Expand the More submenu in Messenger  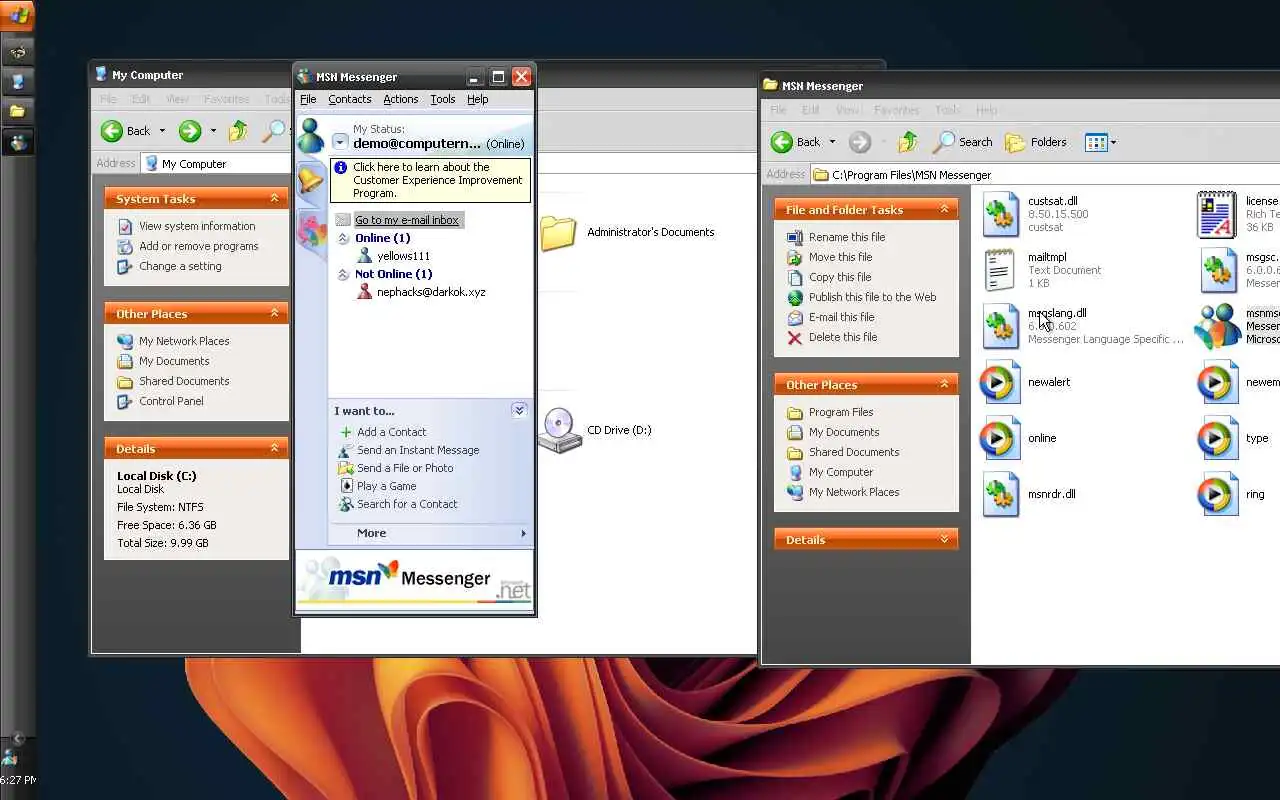431,533
